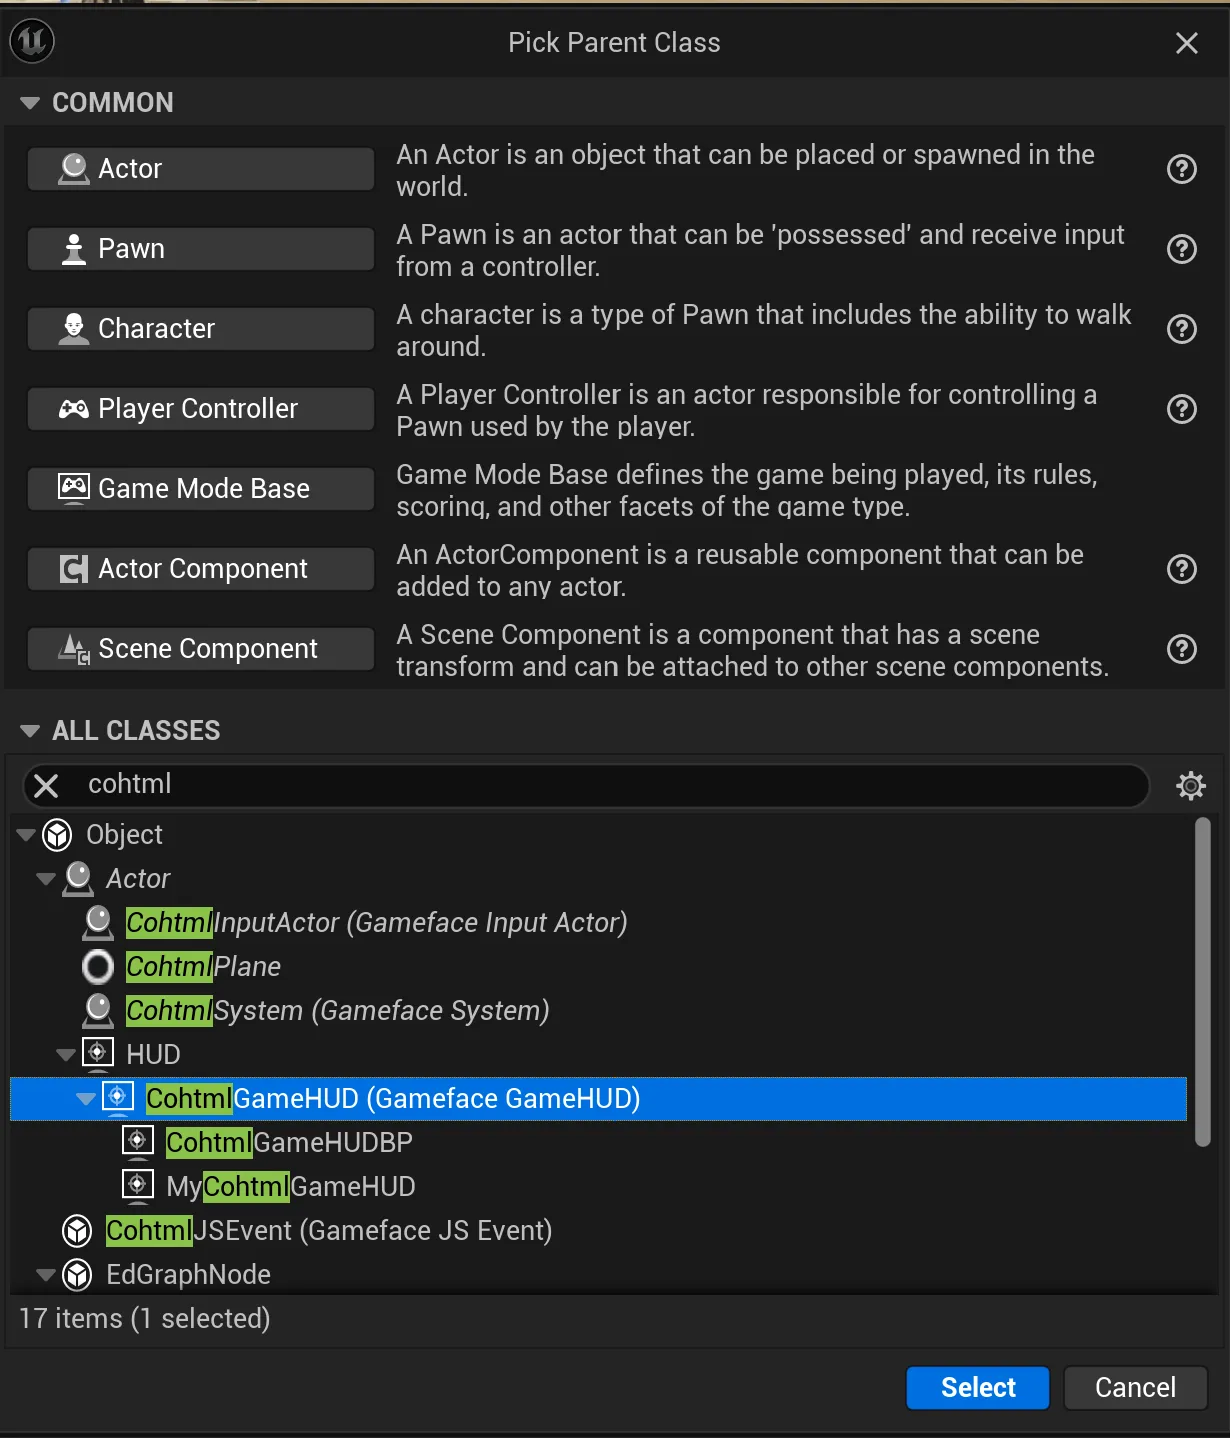Click the CohtmlPlane class icon

[98, 967]
